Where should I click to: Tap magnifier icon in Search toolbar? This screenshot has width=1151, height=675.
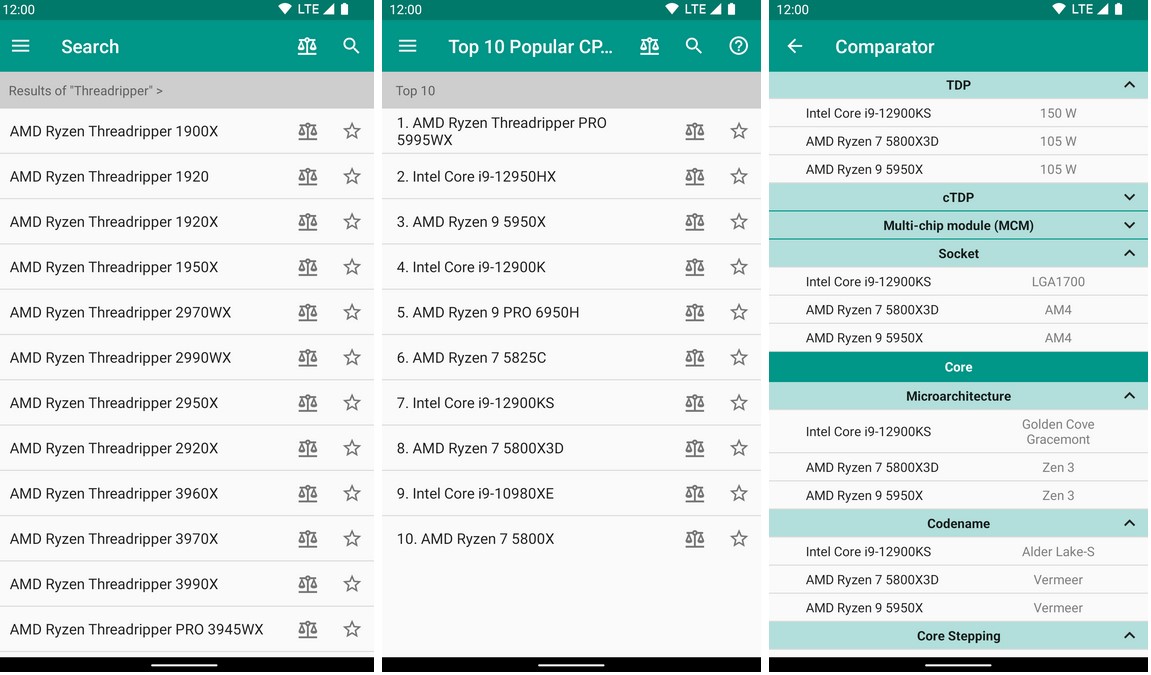tap(352, 46)
